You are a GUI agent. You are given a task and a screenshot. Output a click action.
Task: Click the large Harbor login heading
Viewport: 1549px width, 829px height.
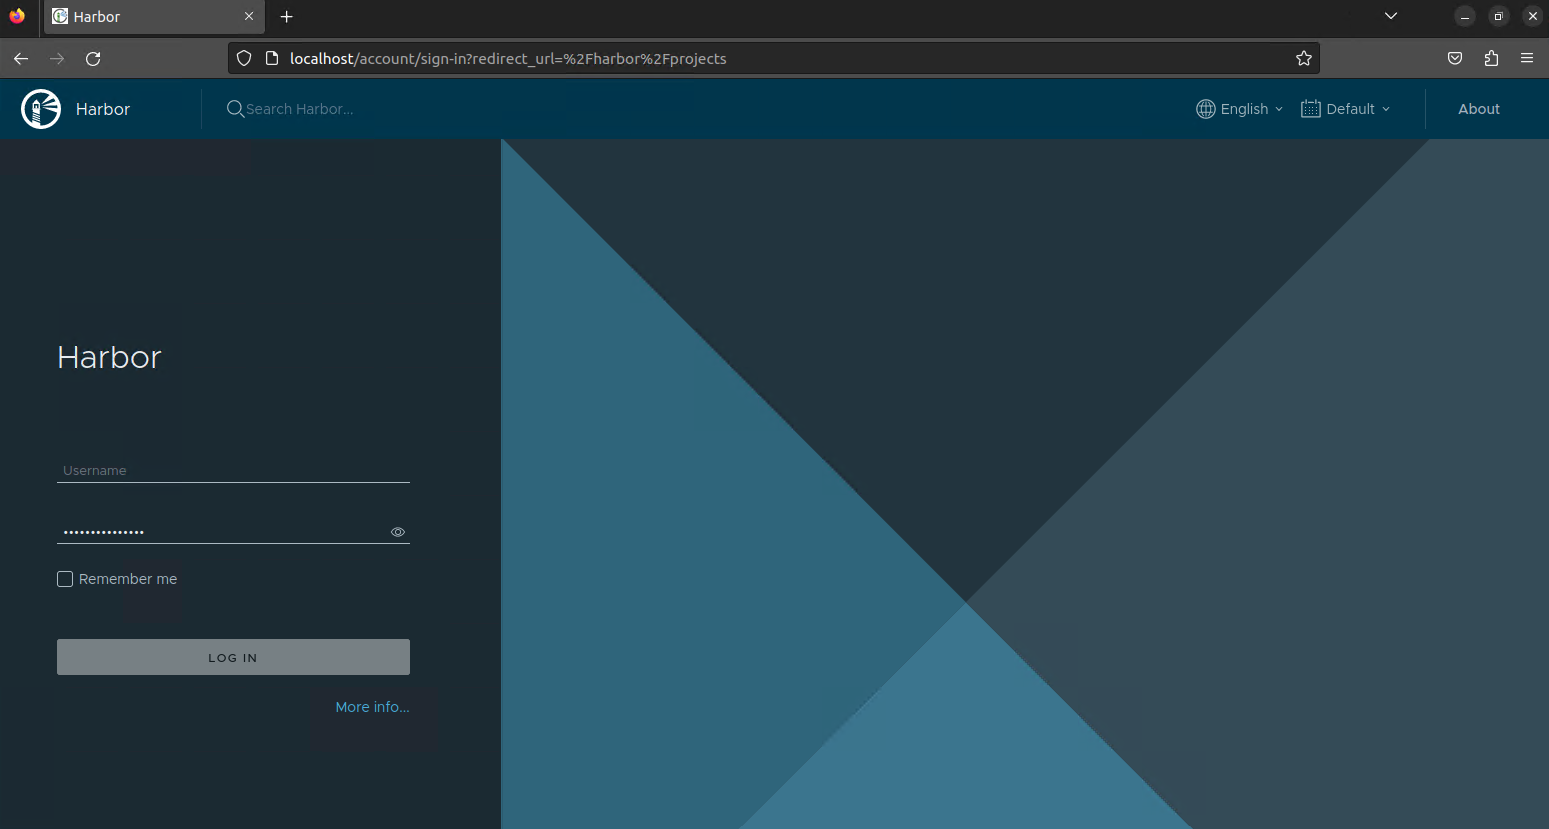pyautogui.click(x=109, y=357)
